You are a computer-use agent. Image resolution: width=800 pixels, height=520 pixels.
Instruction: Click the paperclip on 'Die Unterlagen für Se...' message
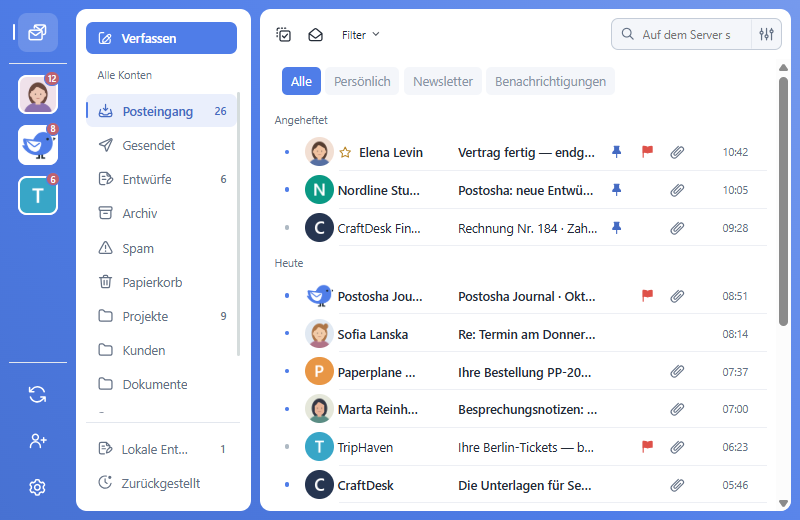coord(677,485)
